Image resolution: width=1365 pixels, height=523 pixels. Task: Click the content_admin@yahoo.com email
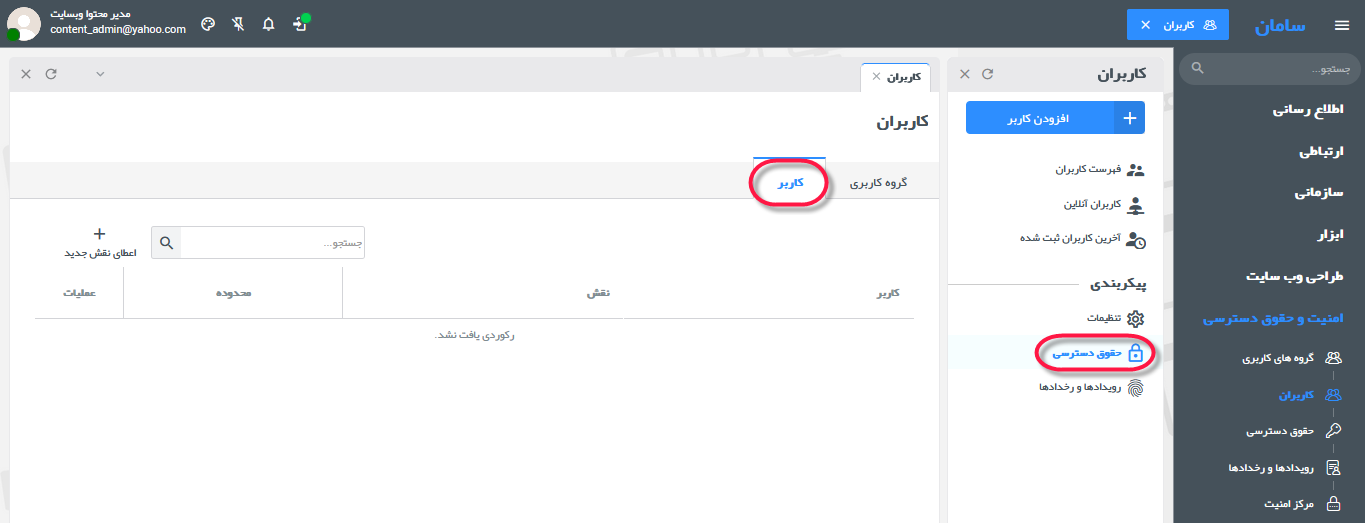coord(118,30)
